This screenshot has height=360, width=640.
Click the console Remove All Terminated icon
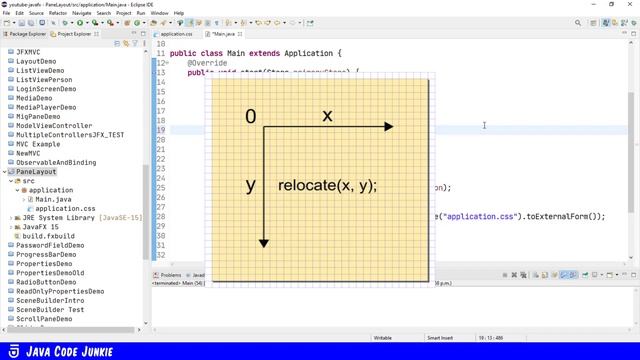[524, 275]
